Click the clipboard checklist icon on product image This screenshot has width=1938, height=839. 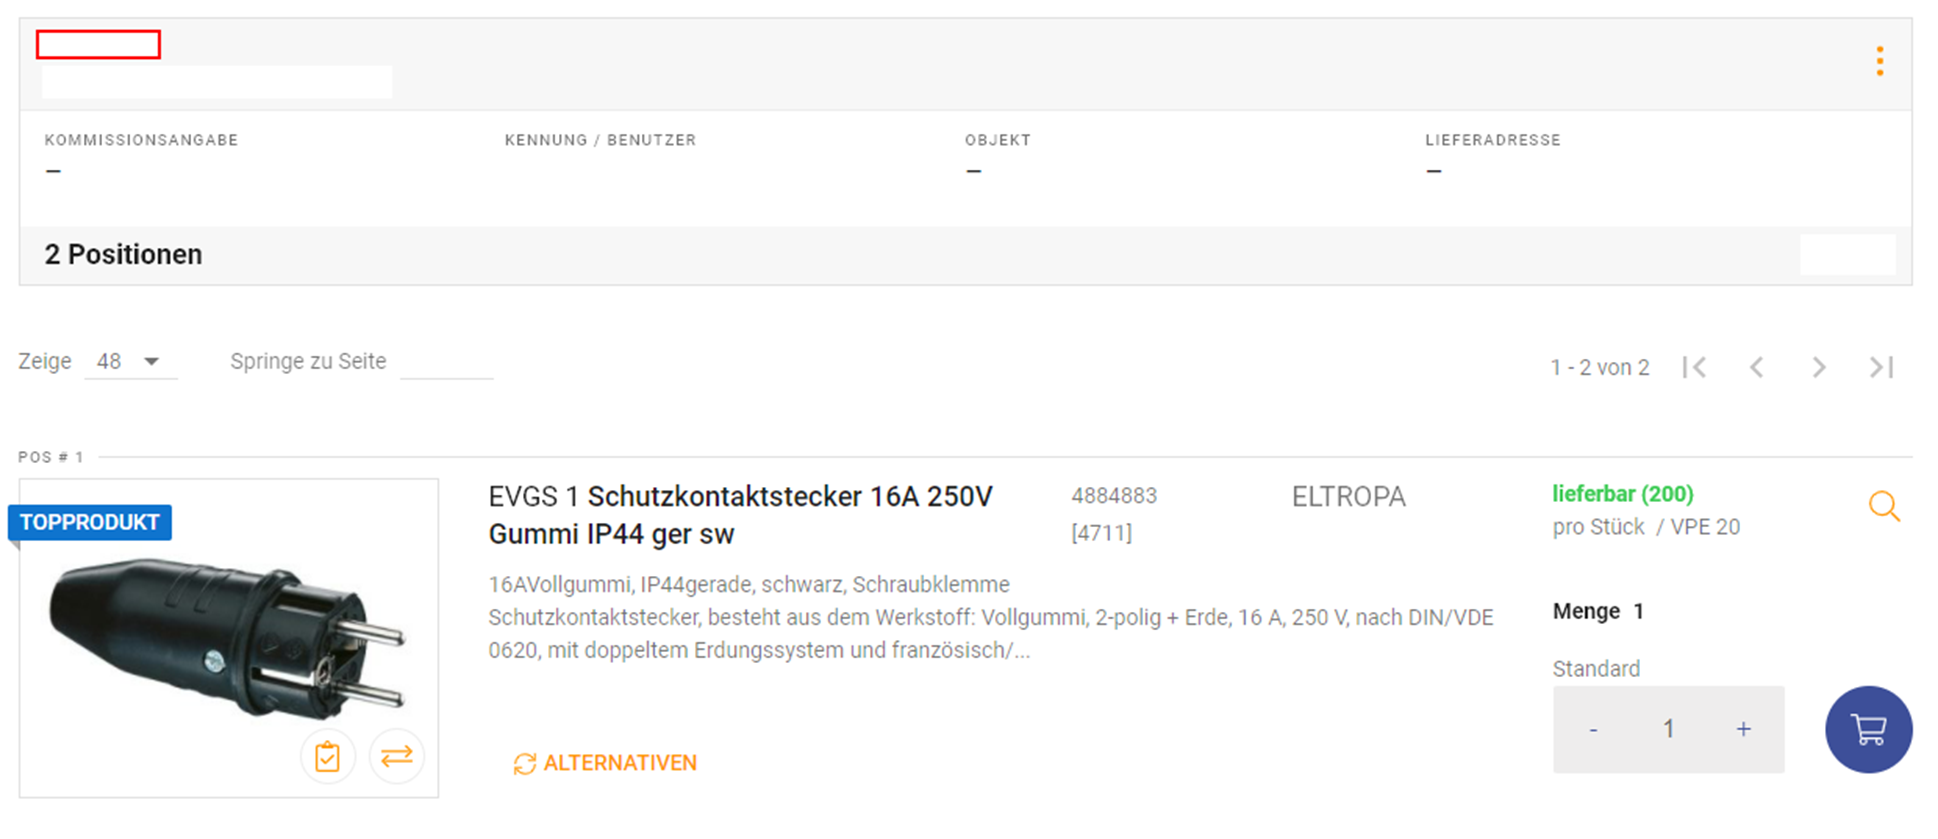coord(327,757)
